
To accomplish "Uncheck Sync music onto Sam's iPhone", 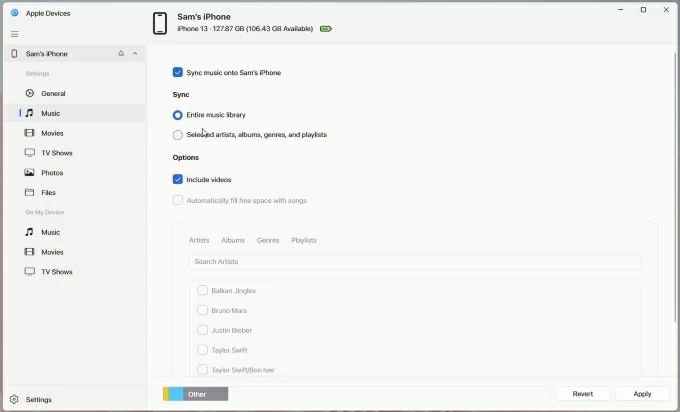I will [178, 72].
